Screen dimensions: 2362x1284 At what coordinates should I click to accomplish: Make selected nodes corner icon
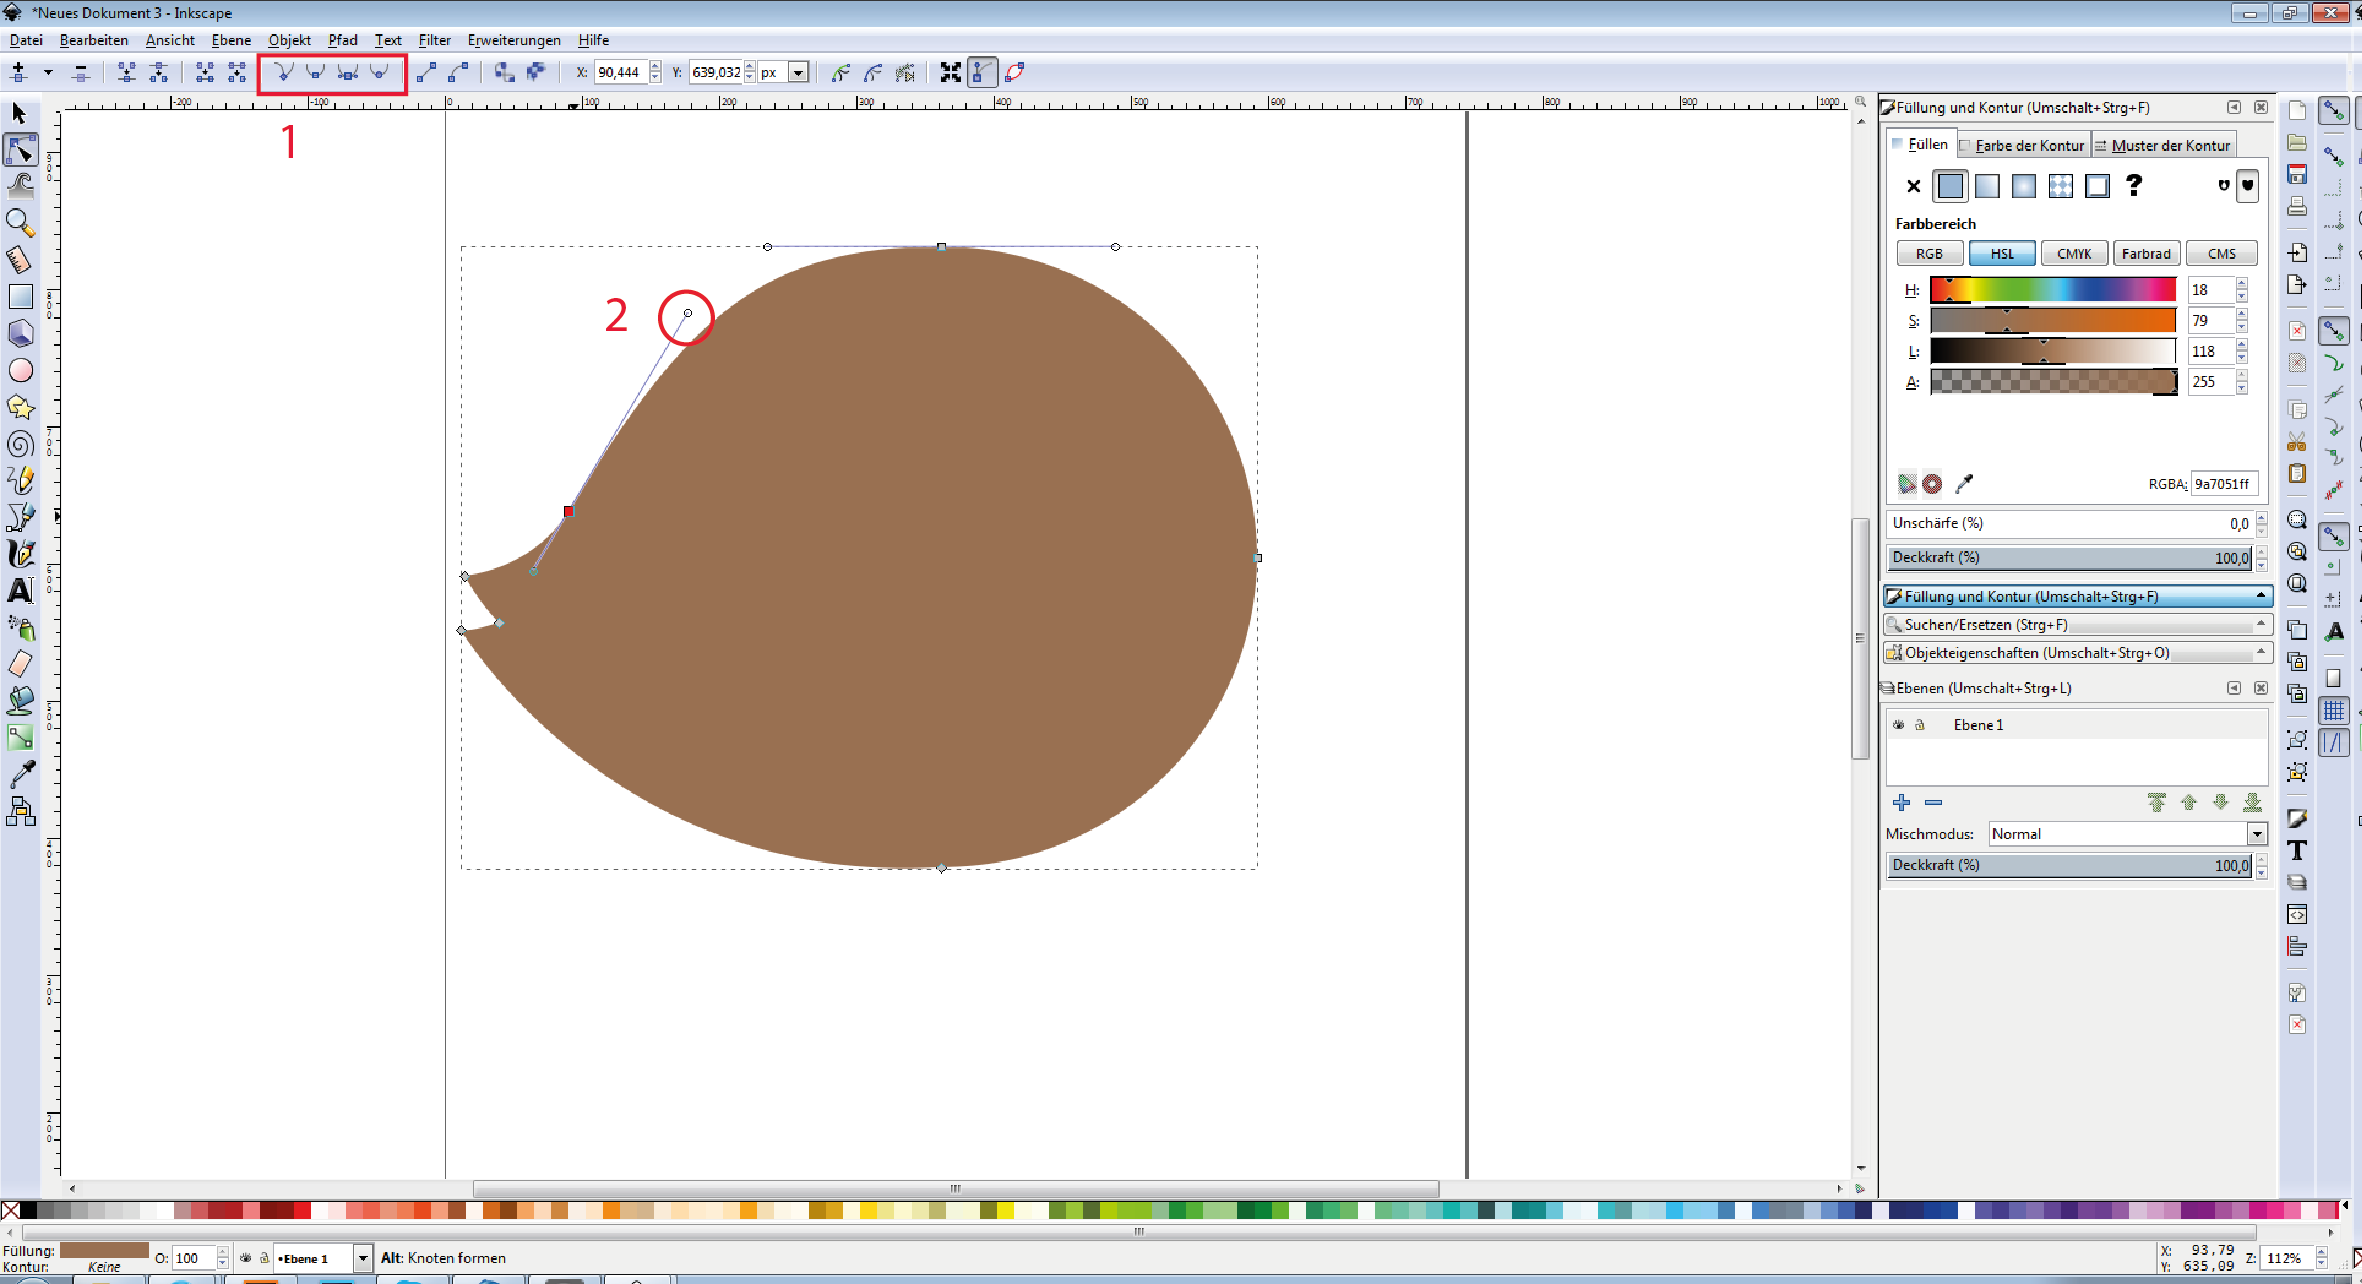click(x=284, y=72)
